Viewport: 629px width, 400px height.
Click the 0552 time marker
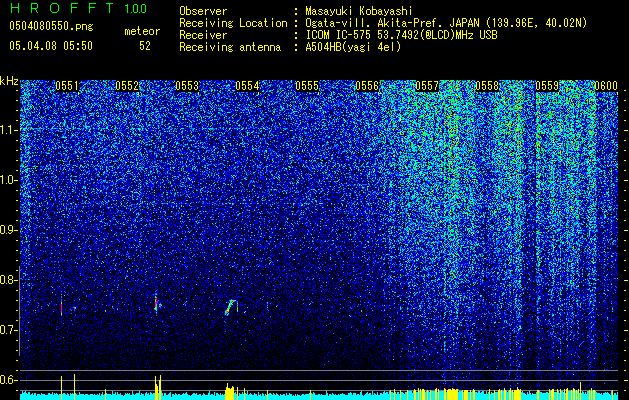point(127,86)
